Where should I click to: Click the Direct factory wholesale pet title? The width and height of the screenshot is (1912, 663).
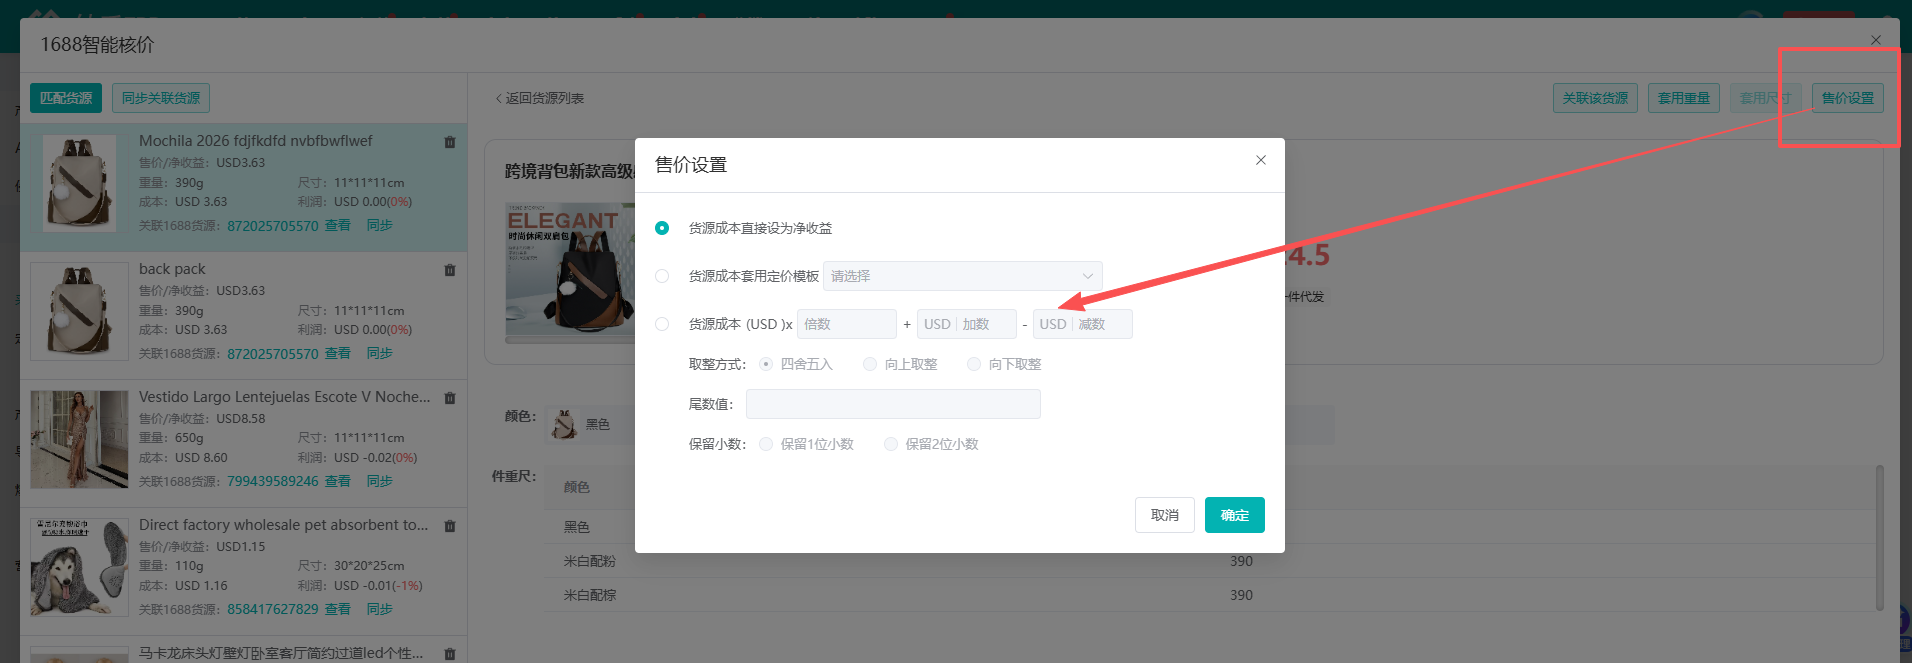tap(284, 525)
